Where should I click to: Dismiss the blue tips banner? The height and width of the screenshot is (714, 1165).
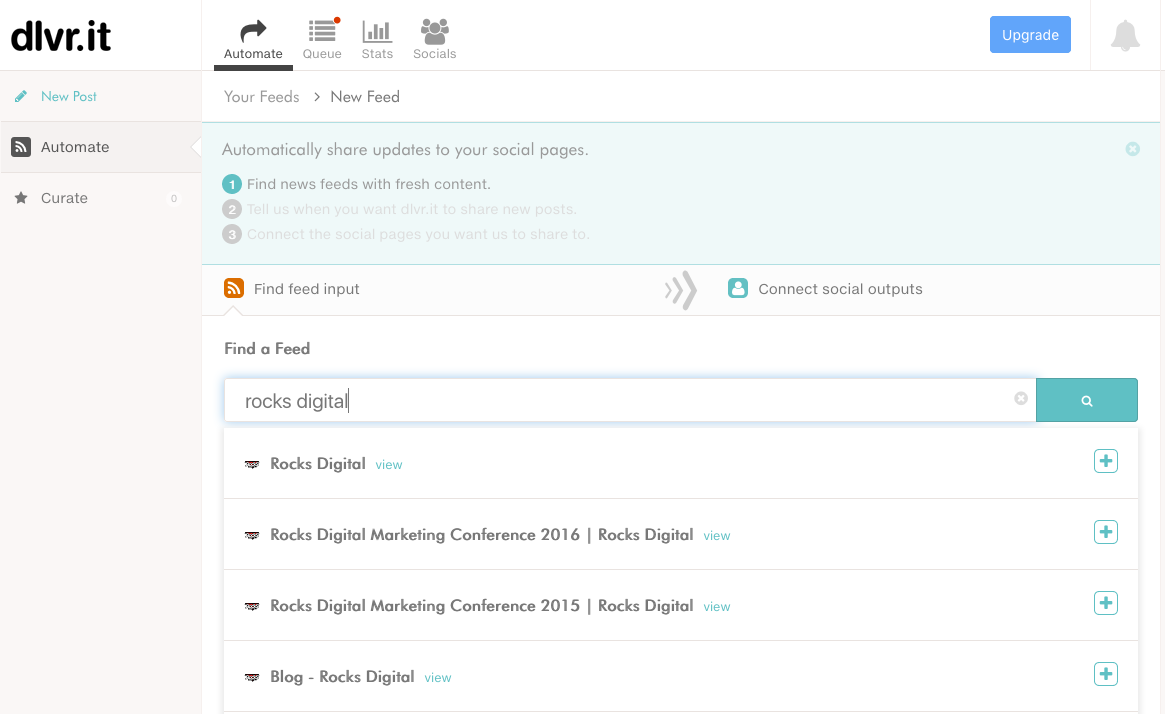[x=1132, y=149]
